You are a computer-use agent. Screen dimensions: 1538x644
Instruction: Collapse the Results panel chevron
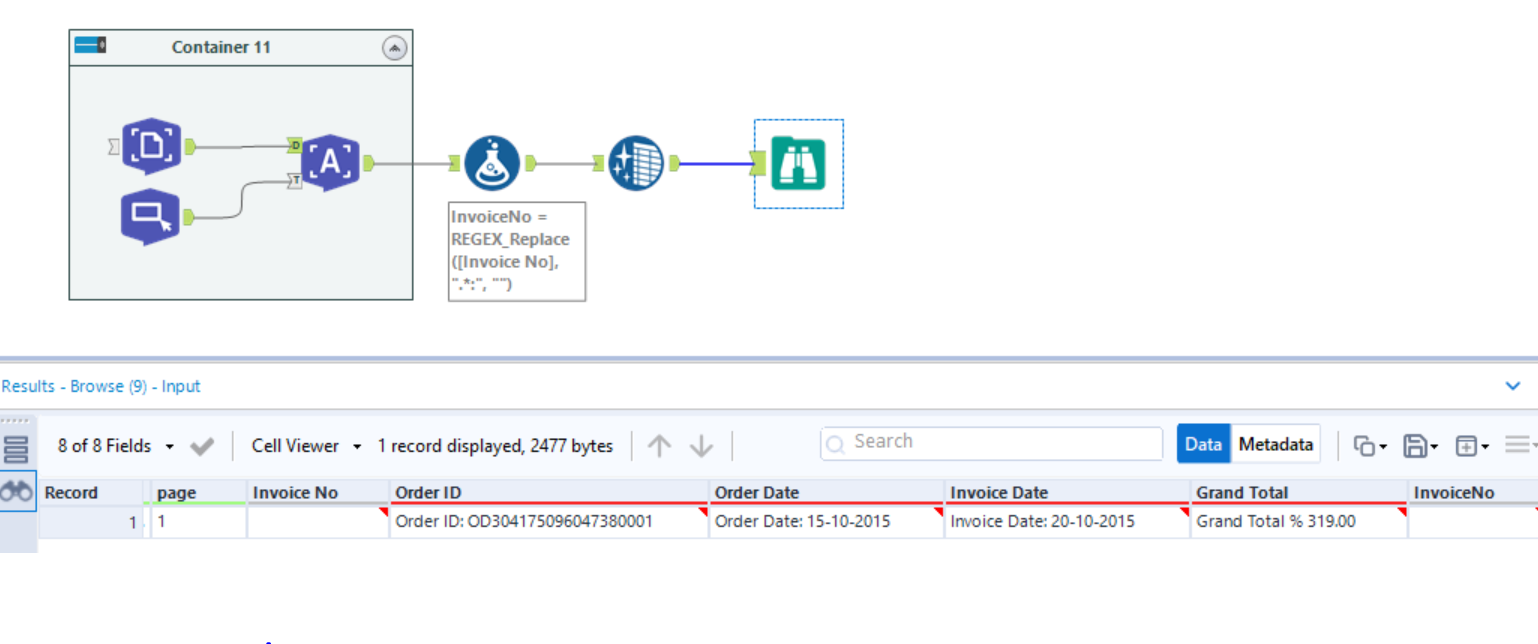[1512, 386]
